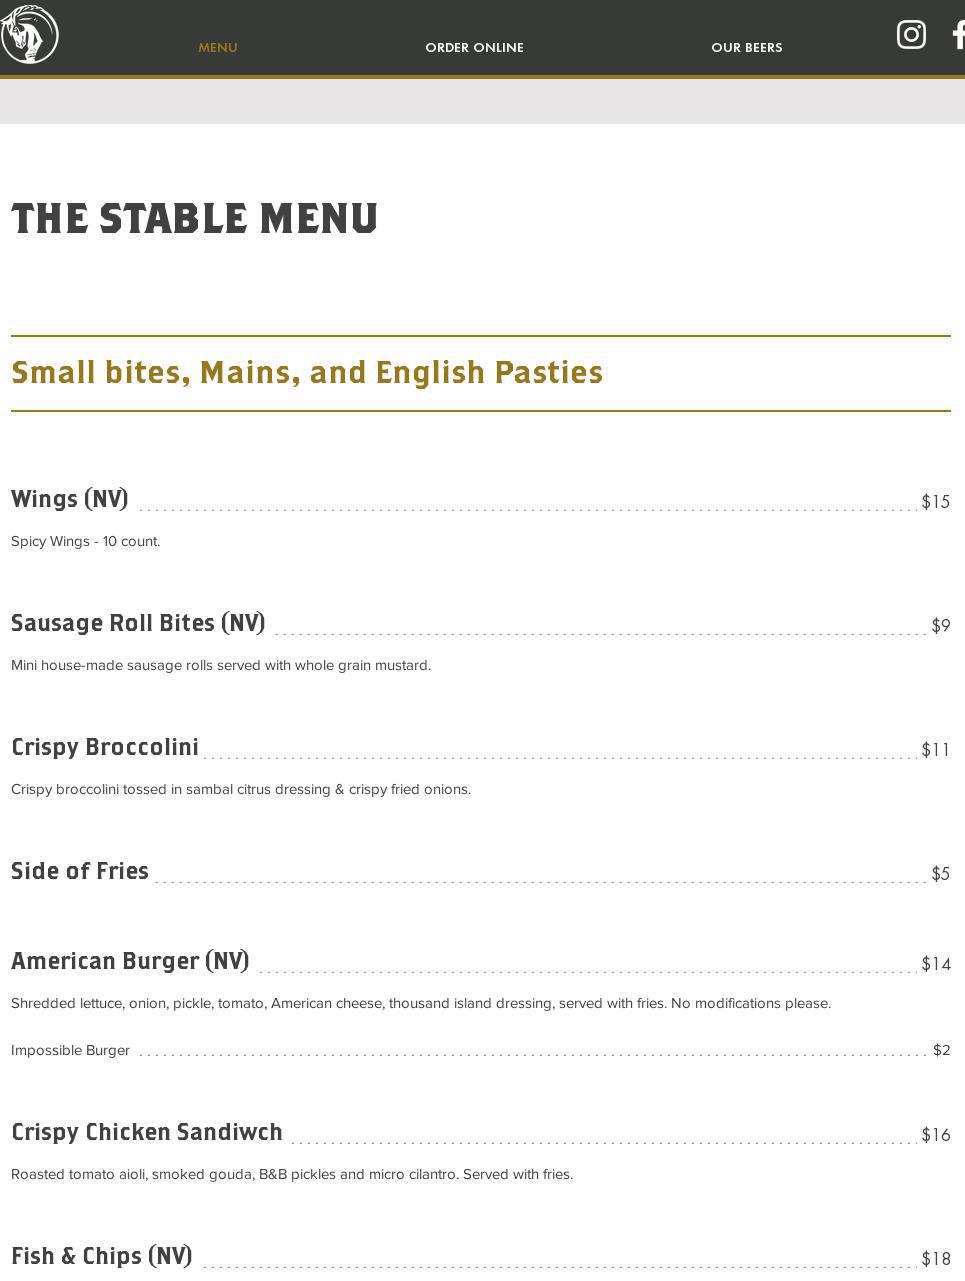This screenshot has width=965, height=1281.
Task: Click the horse logo in the header
Action: pyautogui.click(x=29, y=34)
